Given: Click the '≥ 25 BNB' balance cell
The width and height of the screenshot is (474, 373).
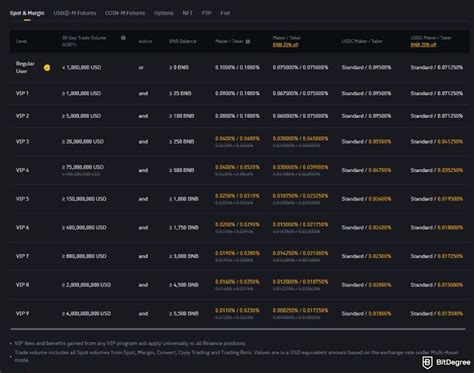Looking at the screenshot, I should [180, 93].
